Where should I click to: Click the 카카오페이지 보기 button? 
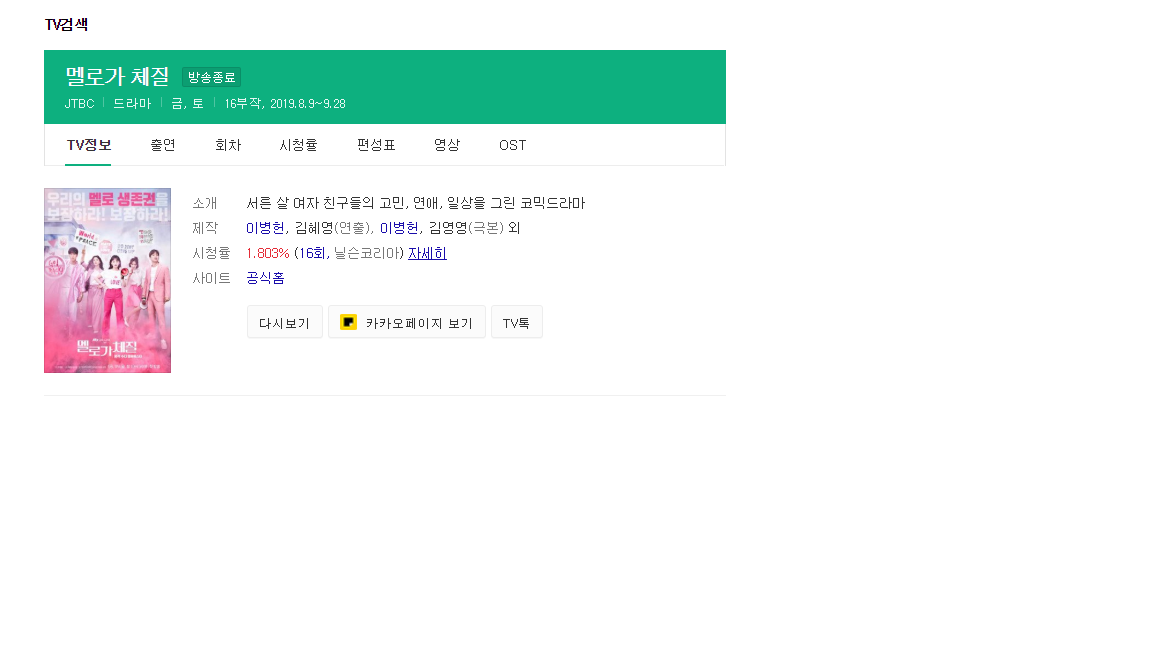coord(406,322)
